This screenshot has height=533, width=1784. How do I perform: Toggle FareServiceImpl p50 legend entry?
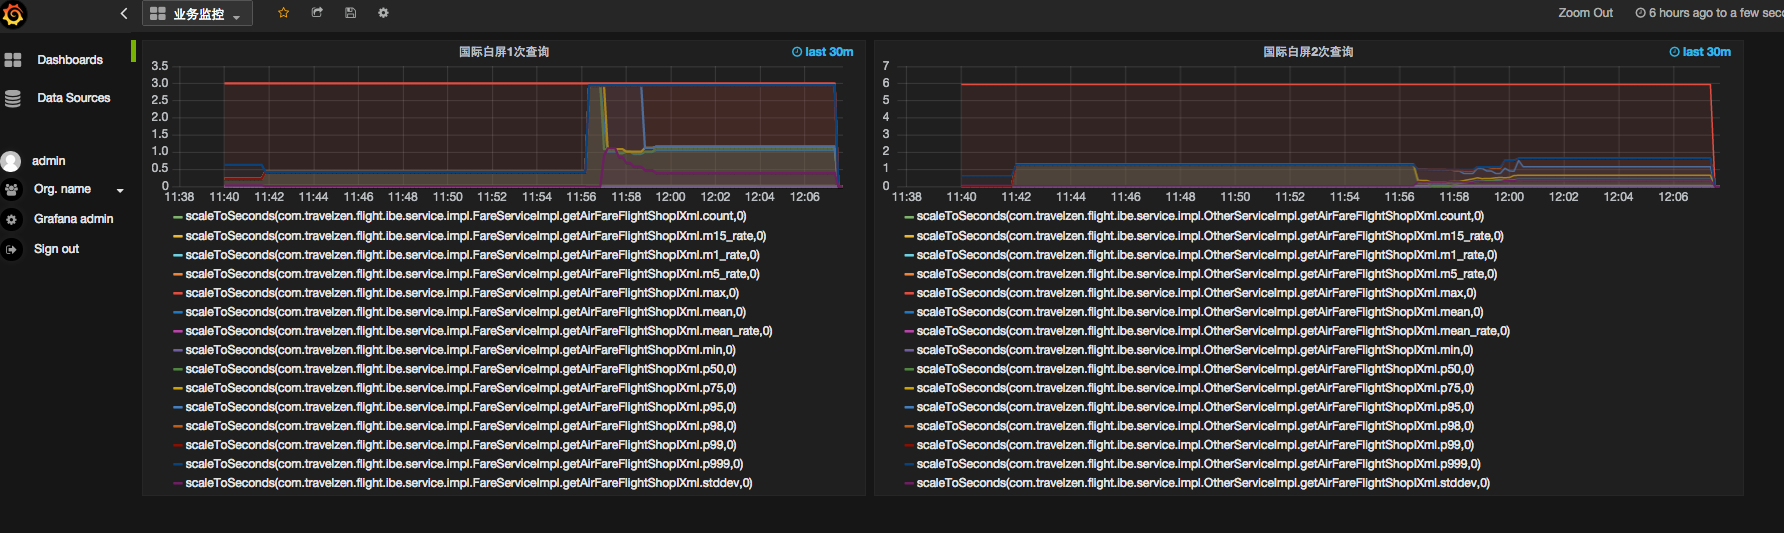click(461, 369)
